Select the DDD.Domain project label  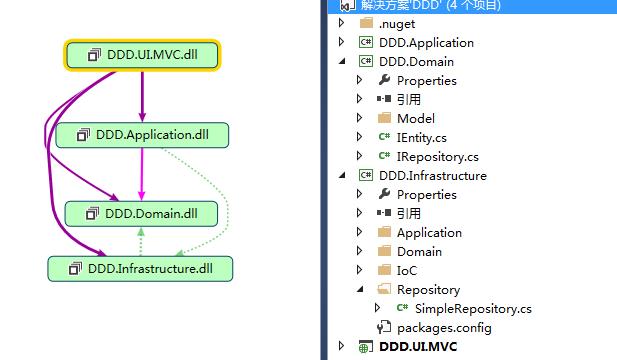tap(416, 61)
